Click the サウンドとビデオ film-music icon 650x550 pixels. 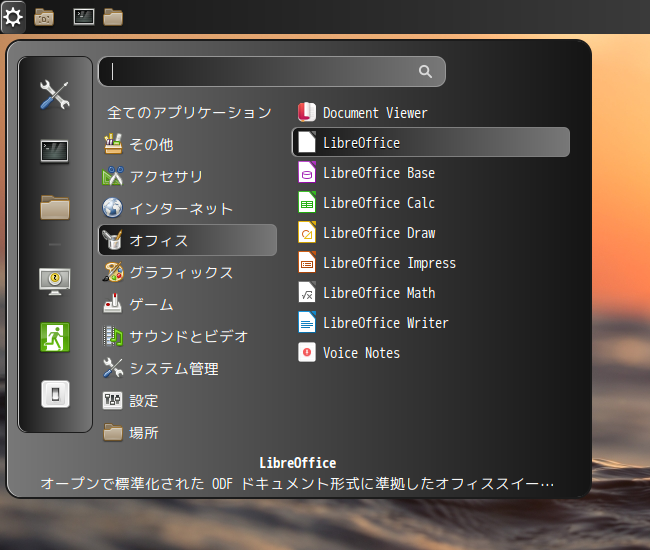[x=113, y=336]
